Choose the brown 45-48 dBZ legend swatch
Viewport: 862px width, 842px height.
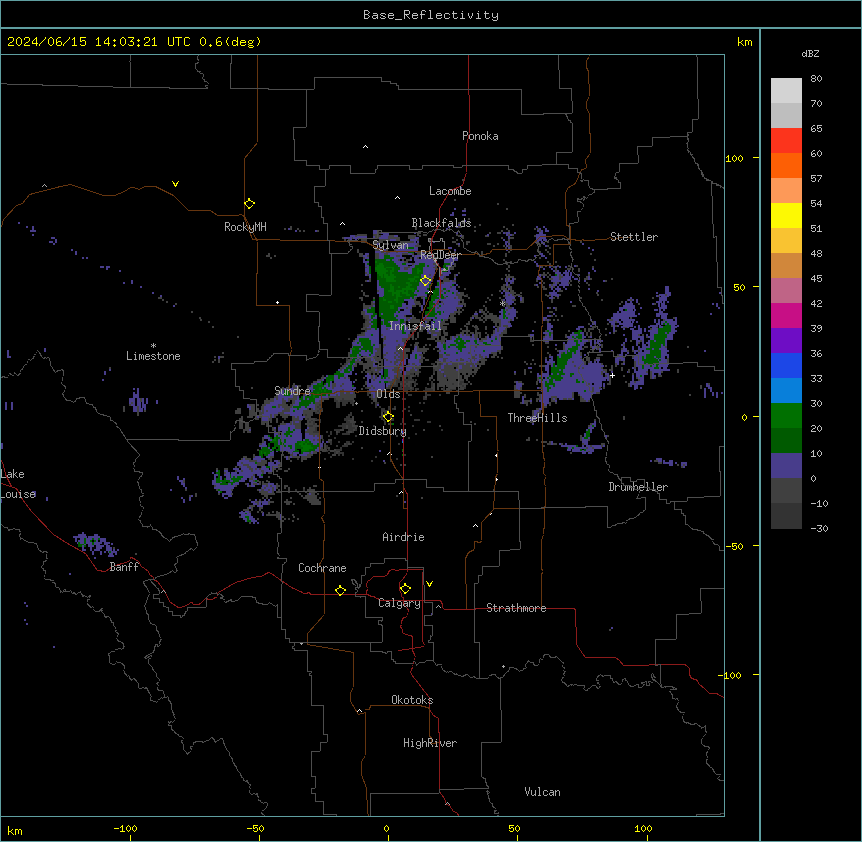(x=786, y=265)
